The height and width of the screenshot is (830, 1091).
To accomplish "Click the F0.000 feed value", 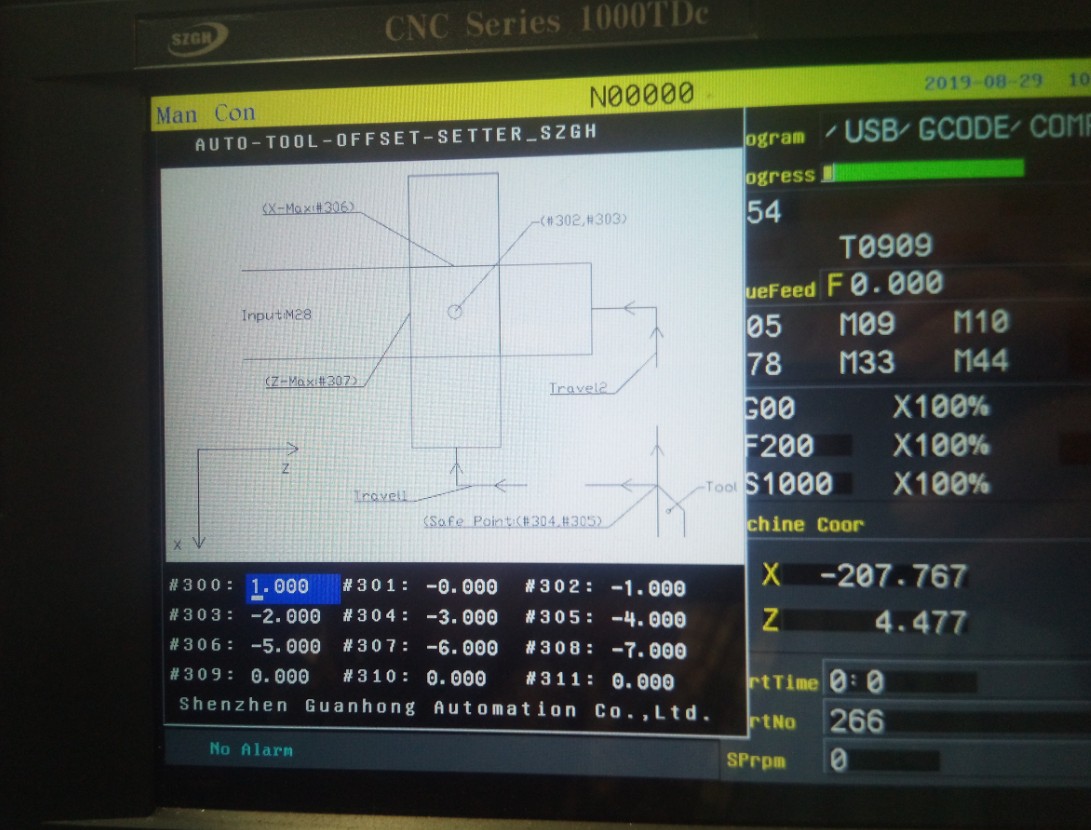I will tap(884, 284).
